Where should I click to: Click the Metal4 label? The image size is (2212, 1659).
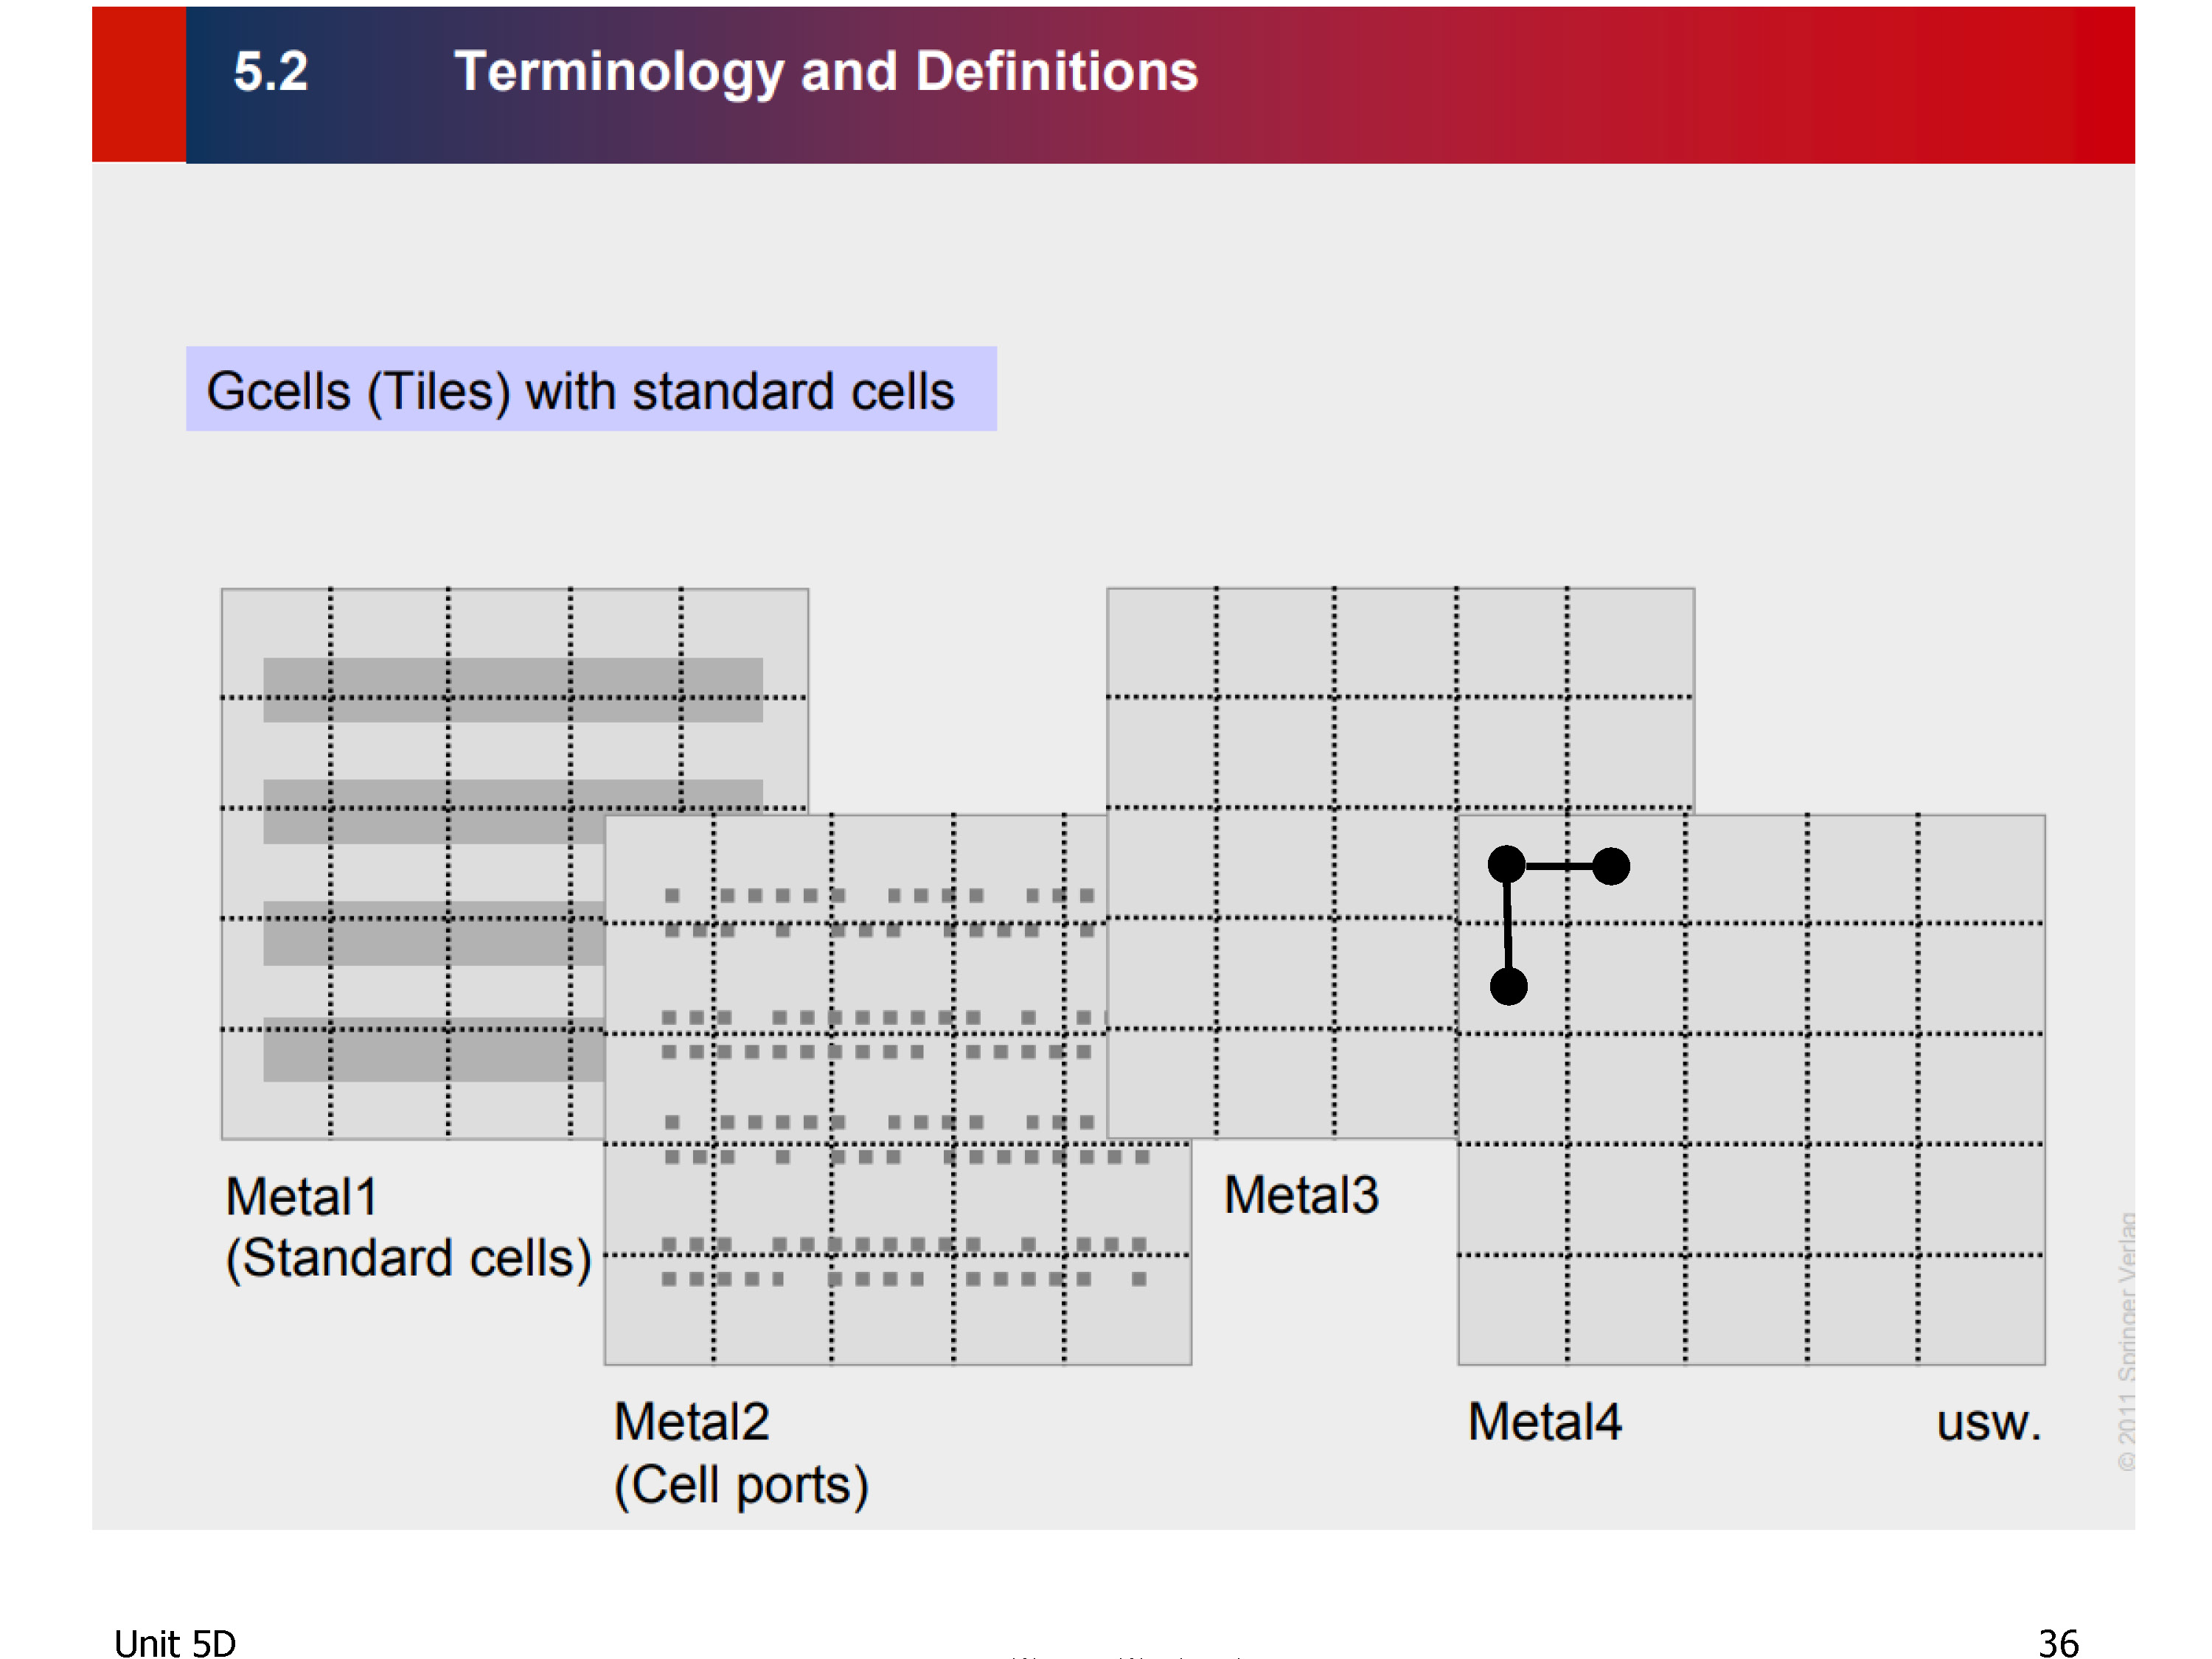[1544, 1421]
